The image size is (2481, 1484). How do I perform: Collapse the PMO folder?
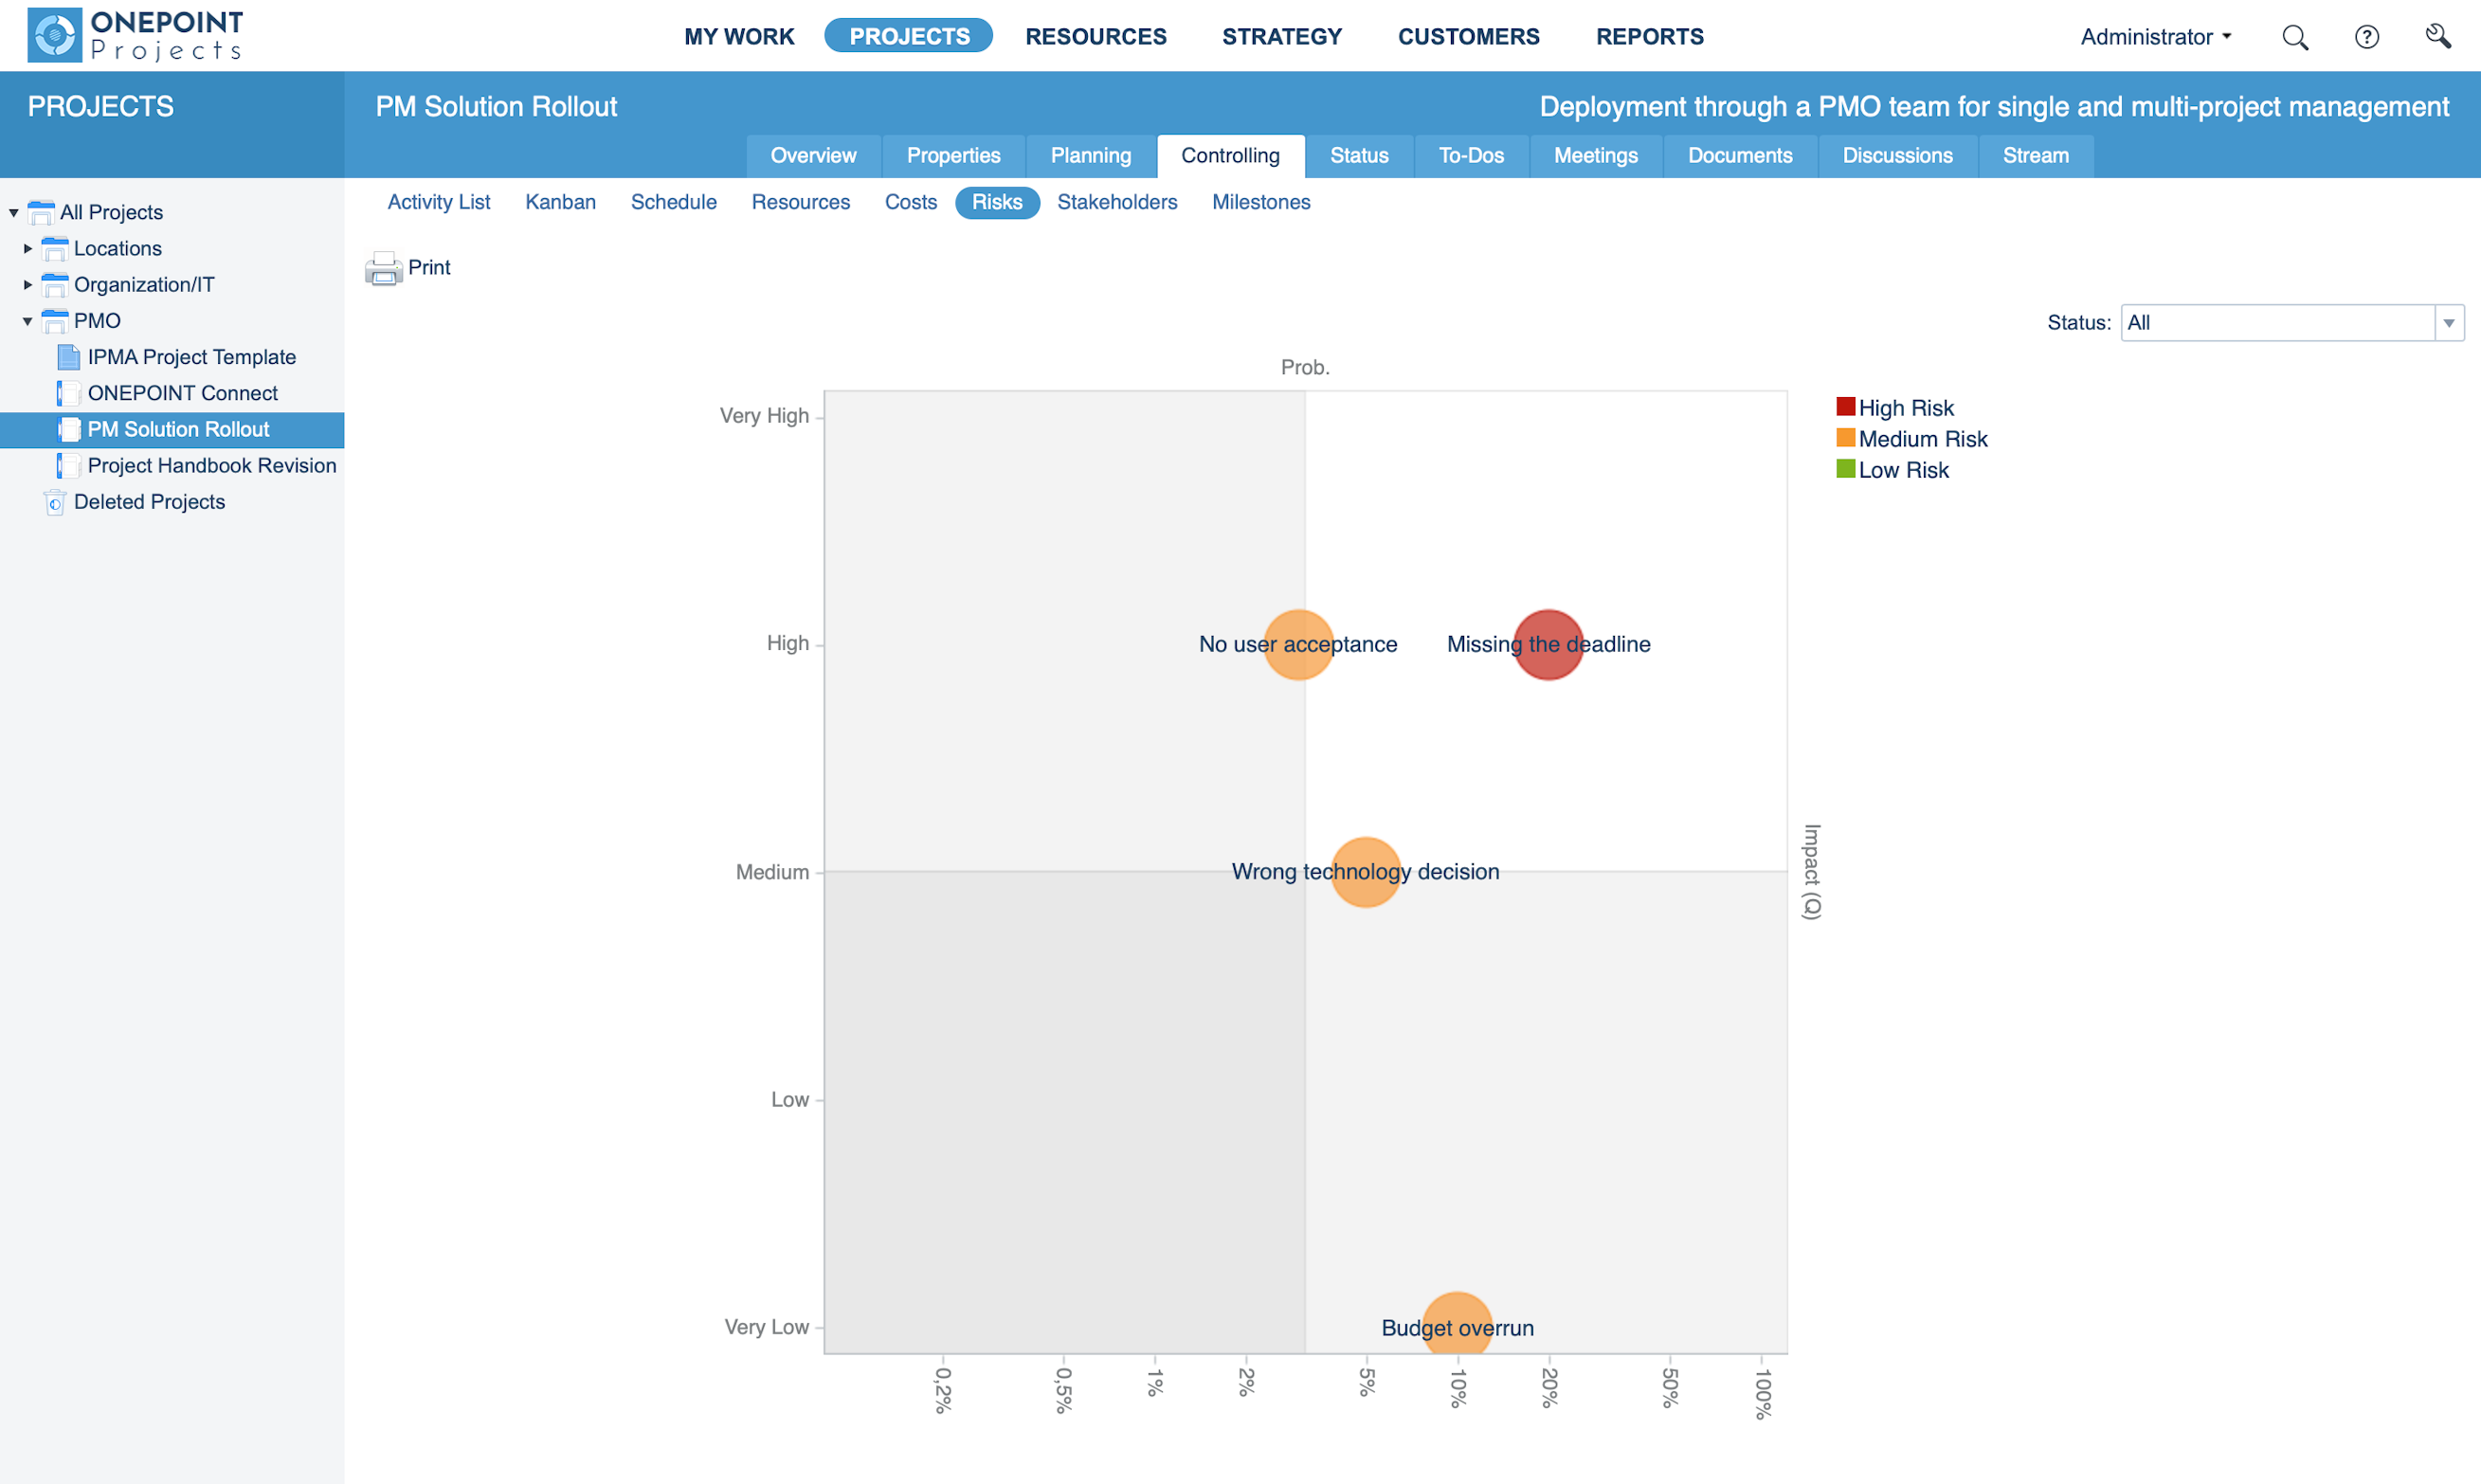27,320
